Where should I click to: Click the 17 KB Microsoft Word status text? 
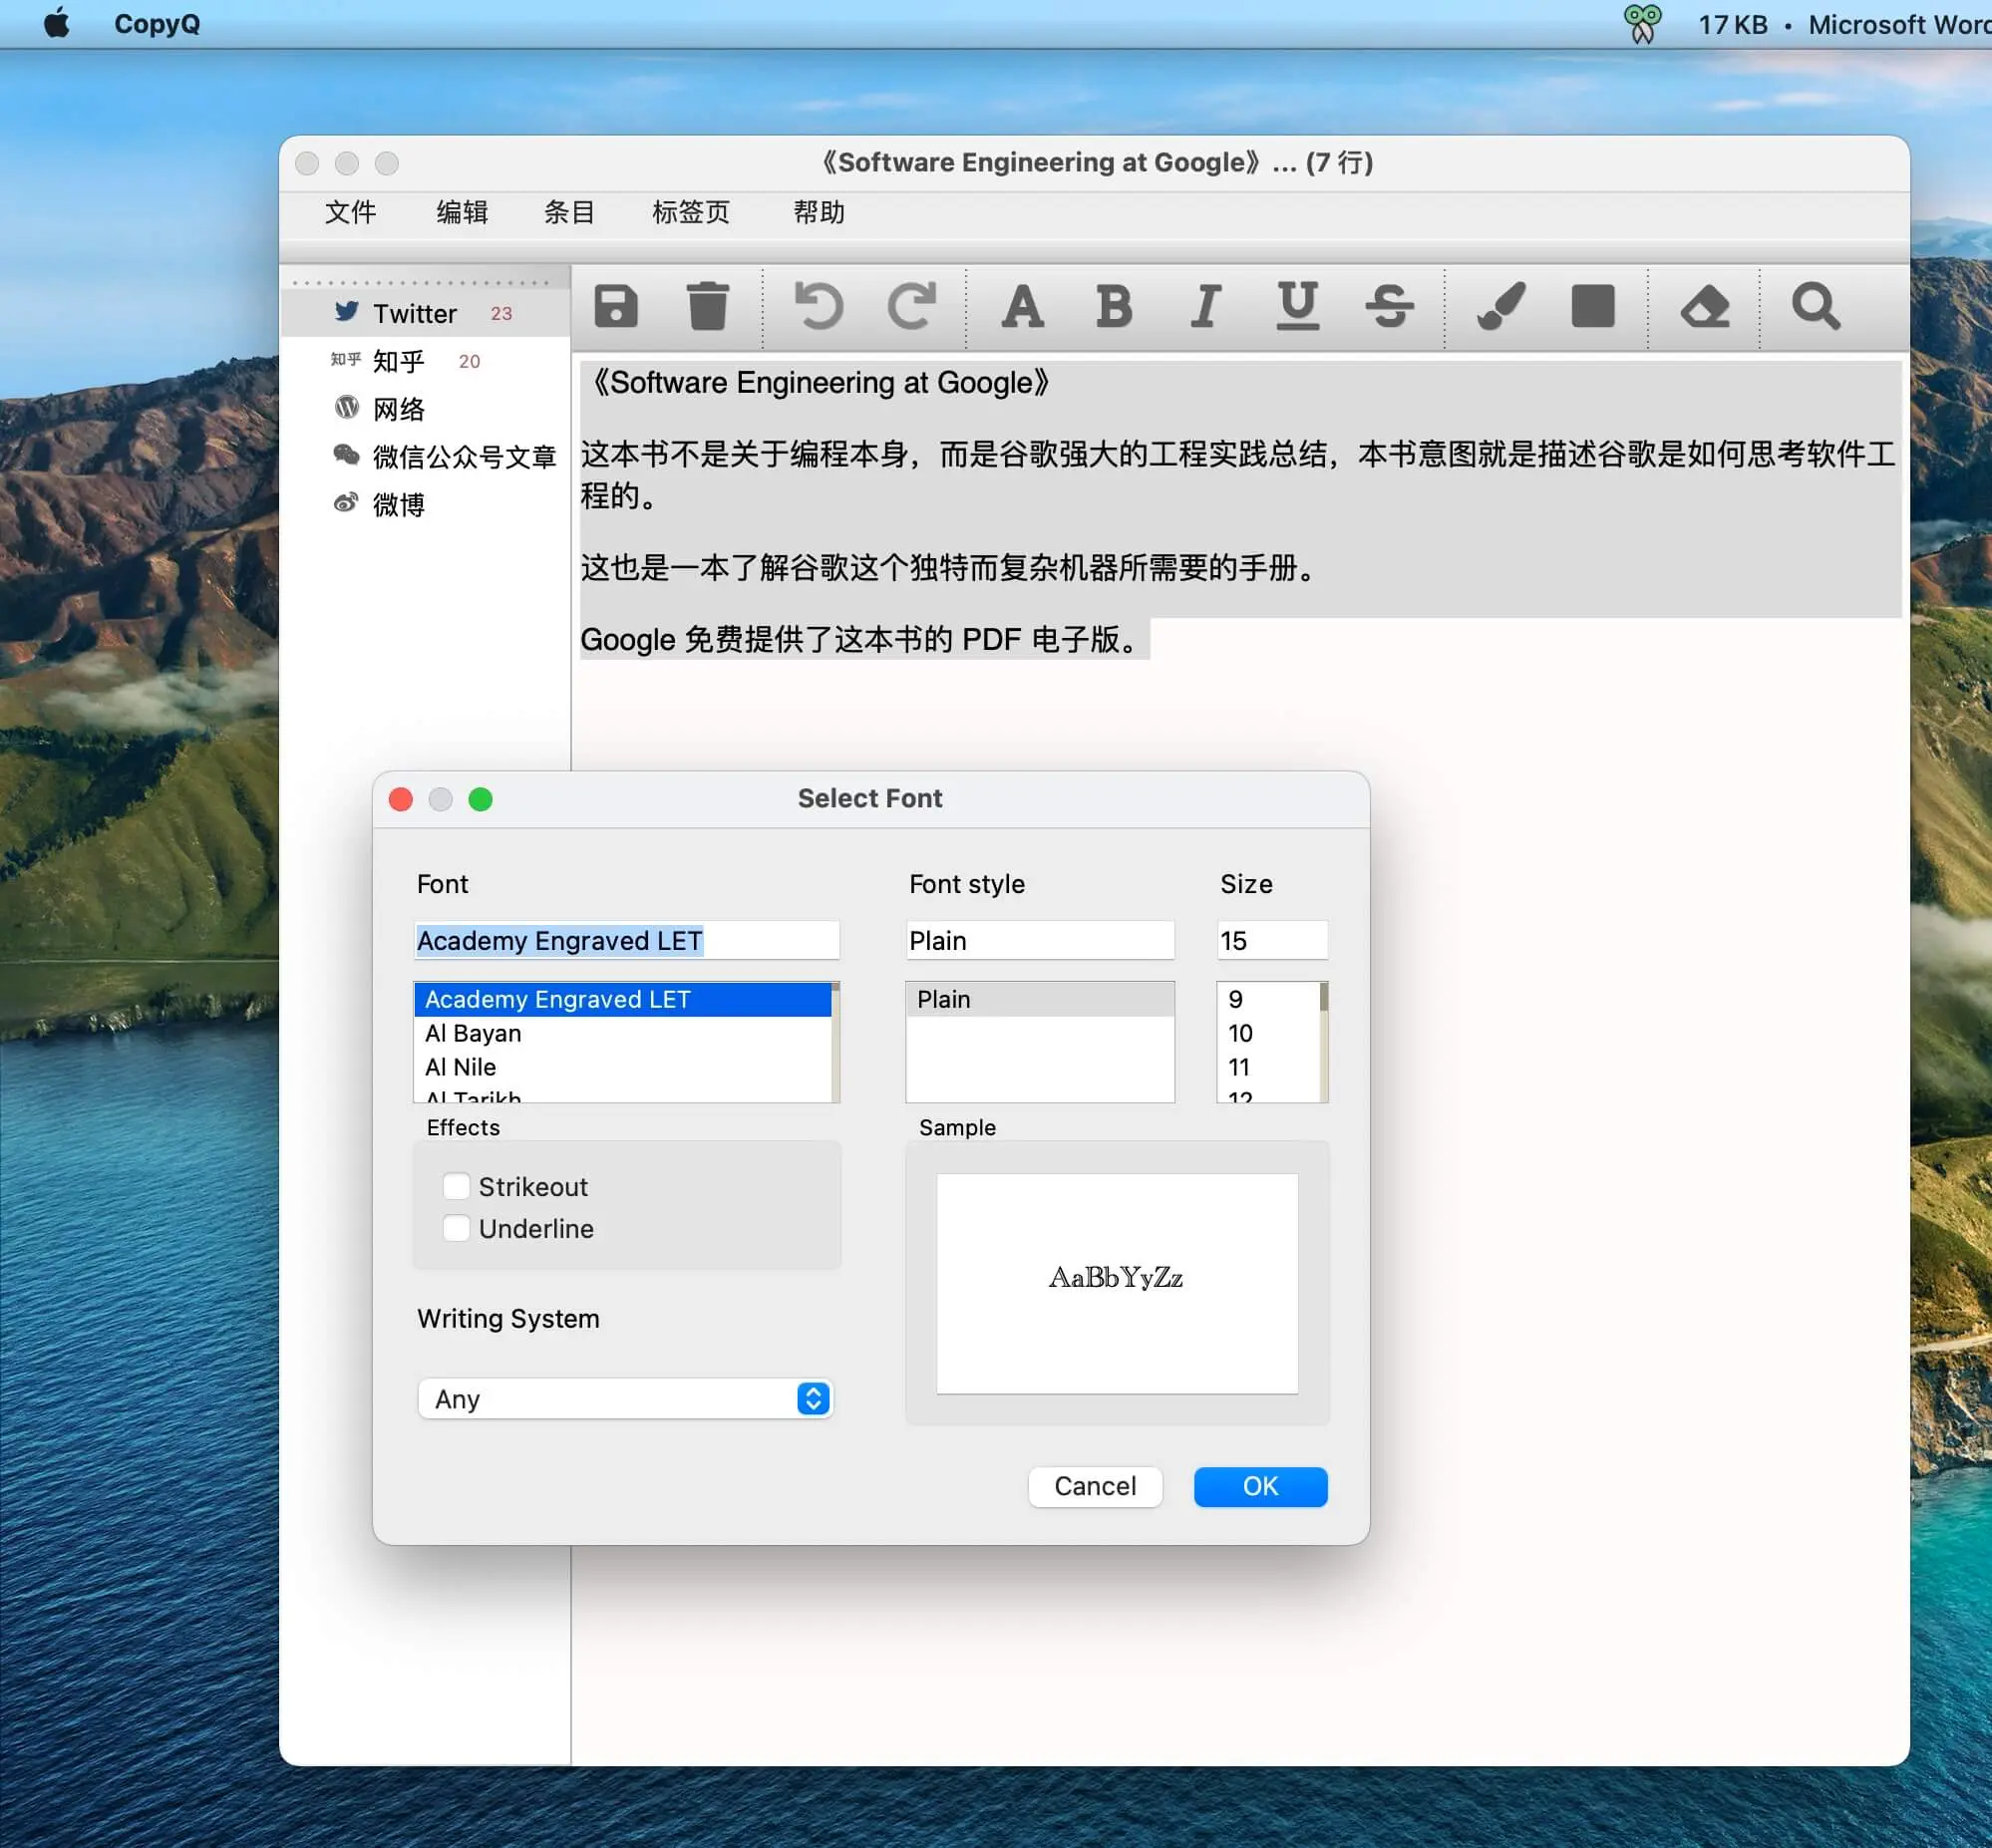[x=1844, y=24]
